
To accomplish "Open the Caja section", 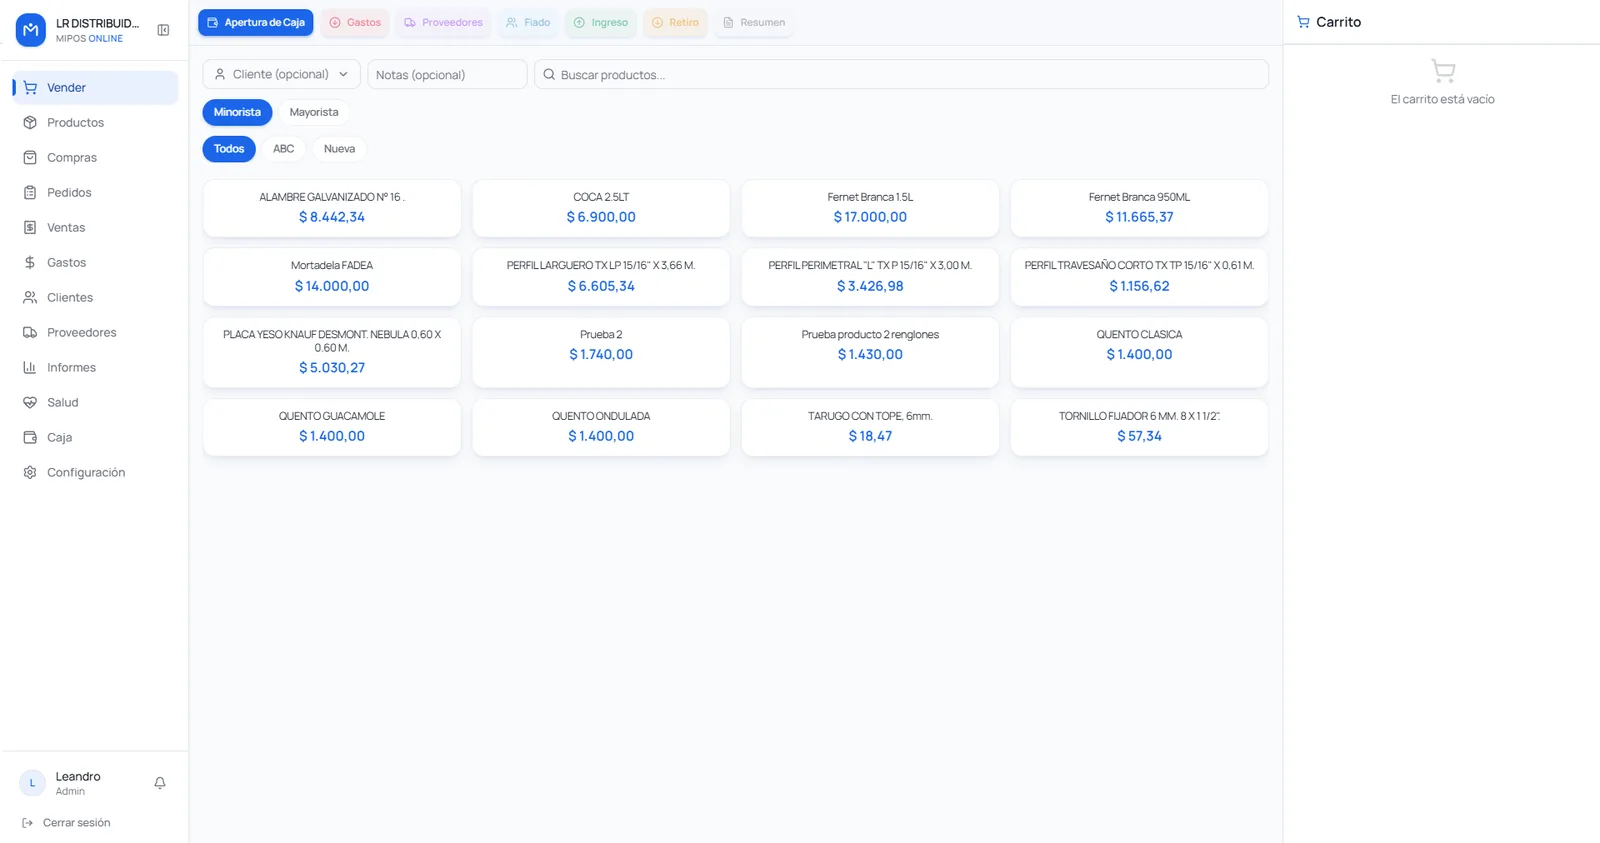I will [x=95, y=438].
